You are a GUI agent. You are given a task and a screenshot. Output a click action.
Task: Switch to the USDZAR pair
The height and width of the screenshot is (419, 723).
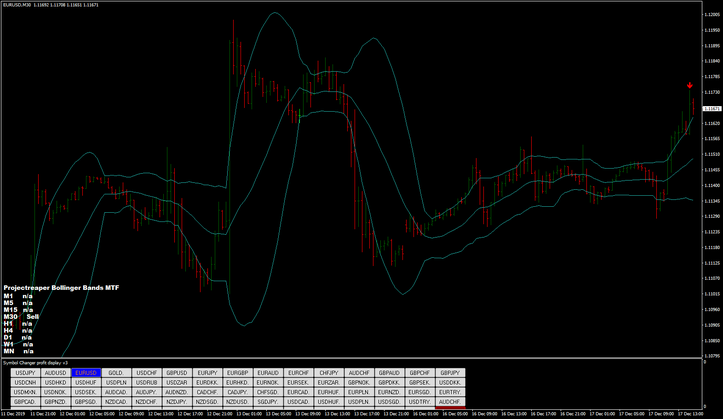point(177,383)
